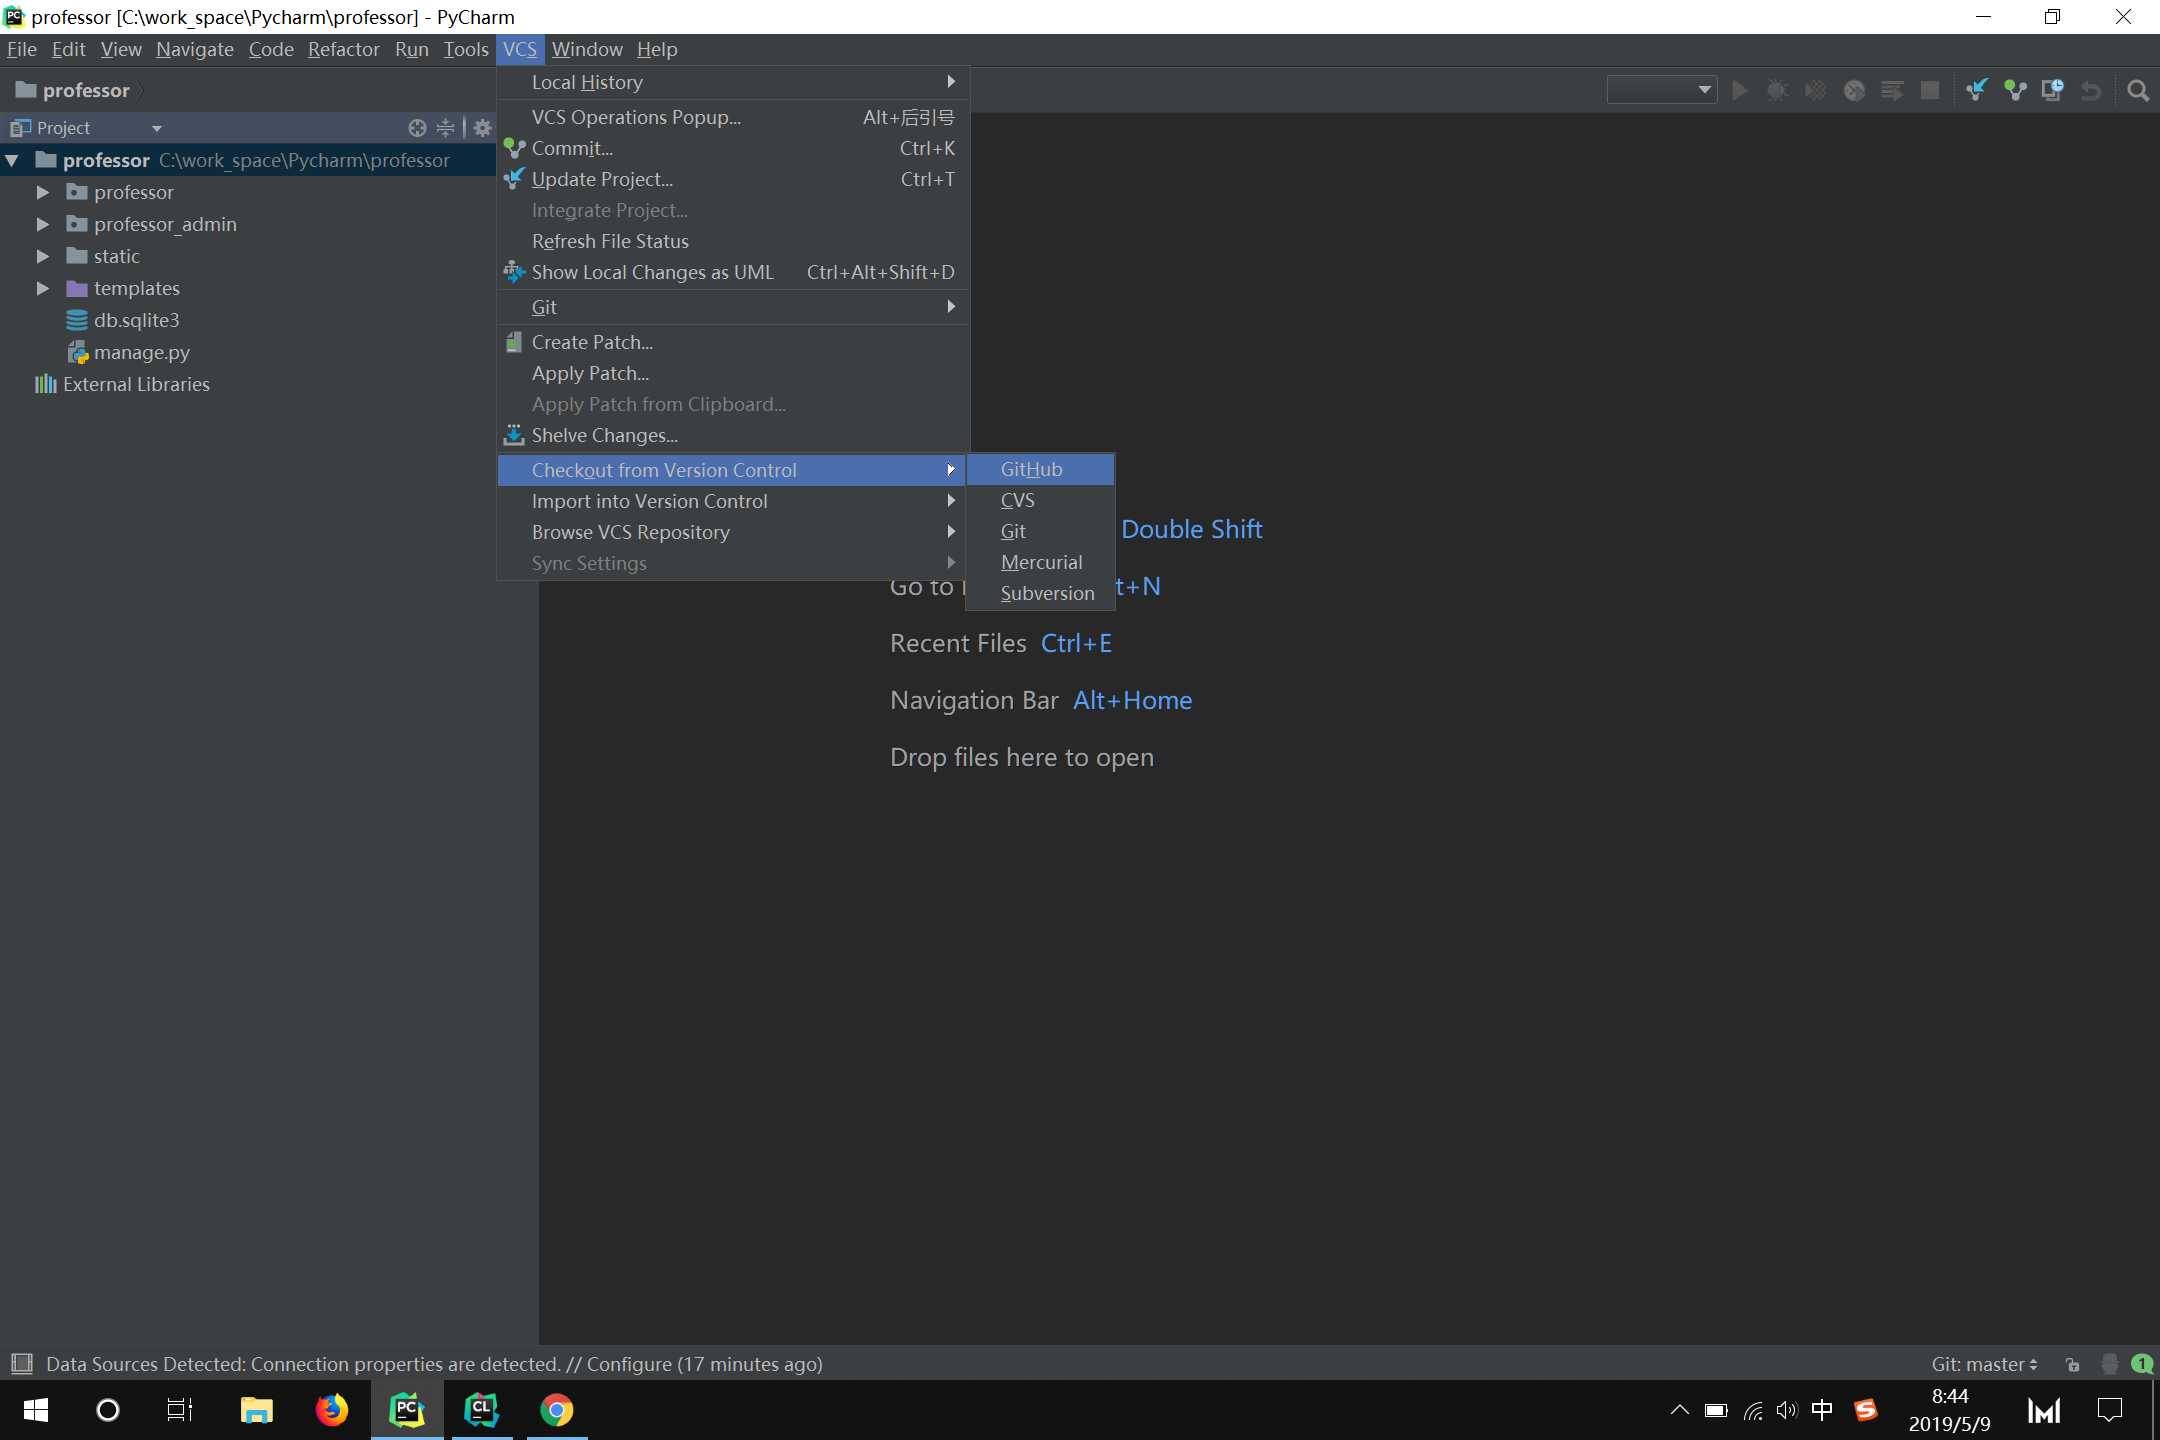Viewport: 2160px width, 1440px height.
Task: Select Update Project... menu entry
Action: [x=733, y=179]
